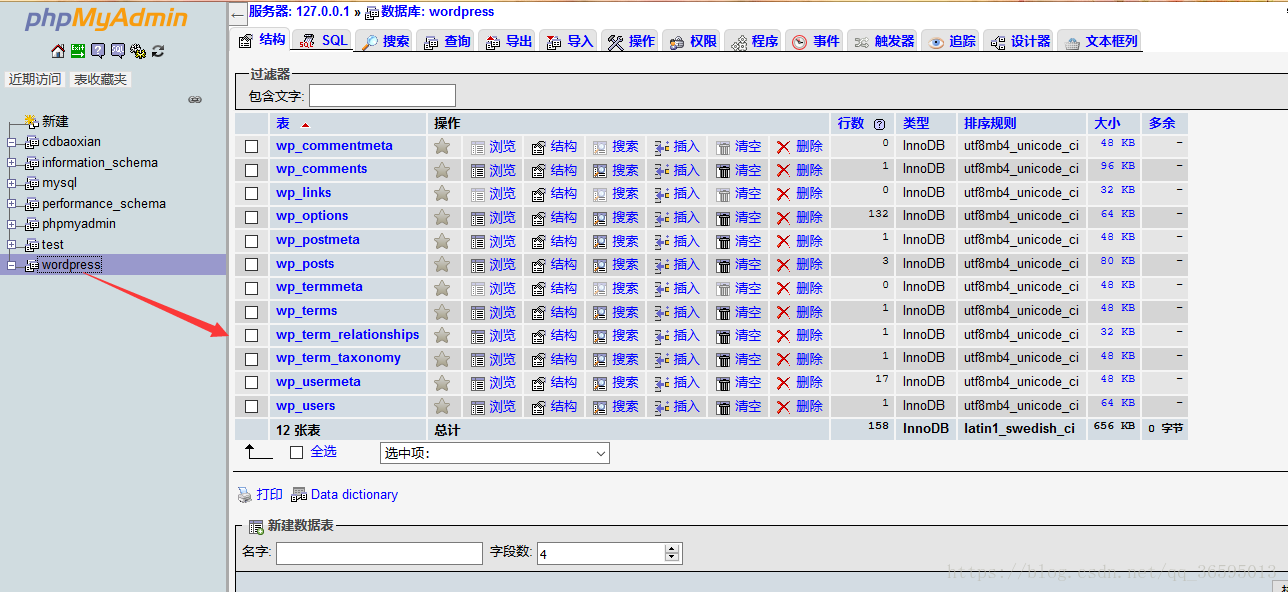Click the 表收藏夹 button
Viewport: 1288px width, 592px height.
(101, 79)
